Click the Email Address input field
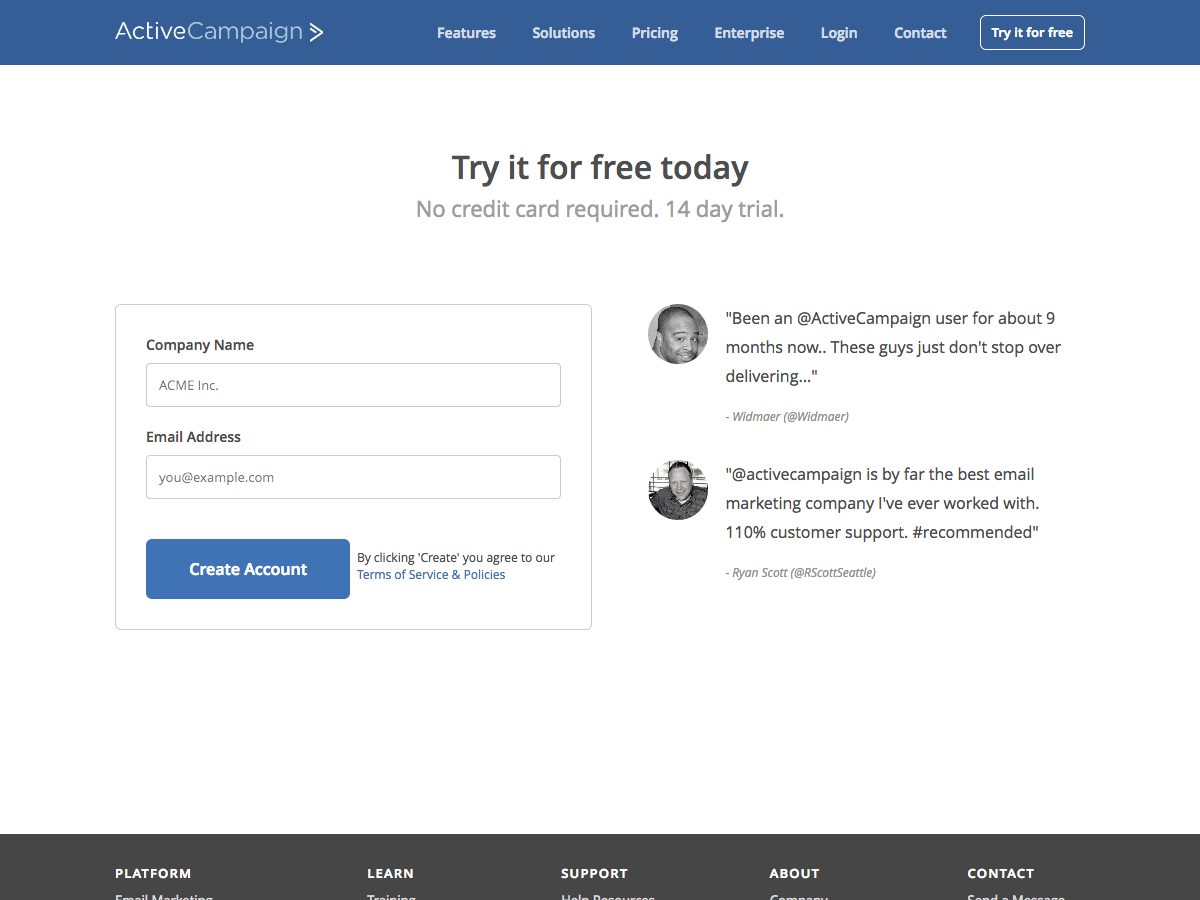This screenshot has height=900, width=1200. click(353, 477)
